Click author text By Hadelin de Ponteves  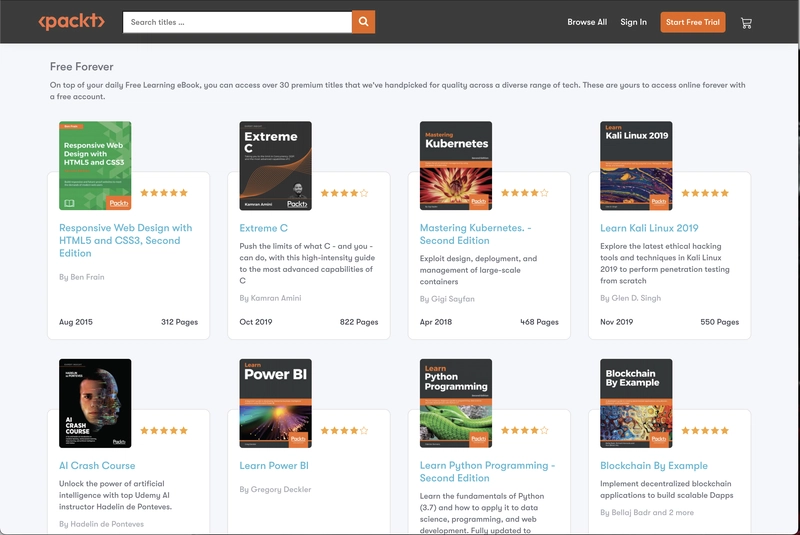pos(102,524)
